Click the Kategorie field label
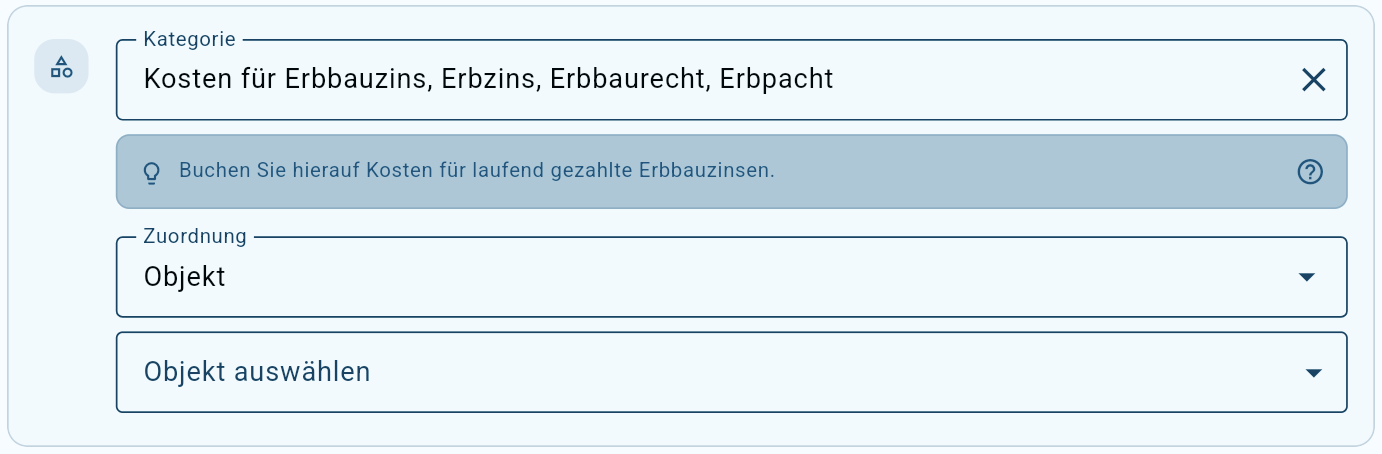1382x454 pixels. click(x=190, y=40)
